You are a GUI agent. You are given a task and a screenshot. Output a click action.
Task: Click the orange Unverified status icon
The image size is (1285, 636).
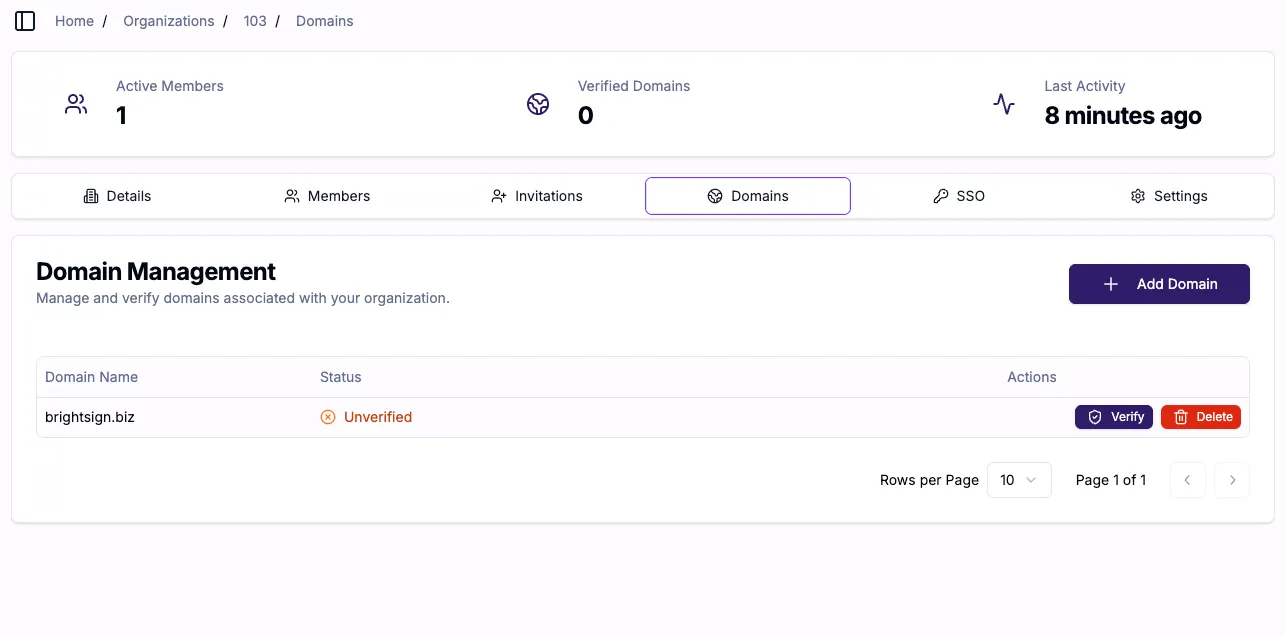328,417
